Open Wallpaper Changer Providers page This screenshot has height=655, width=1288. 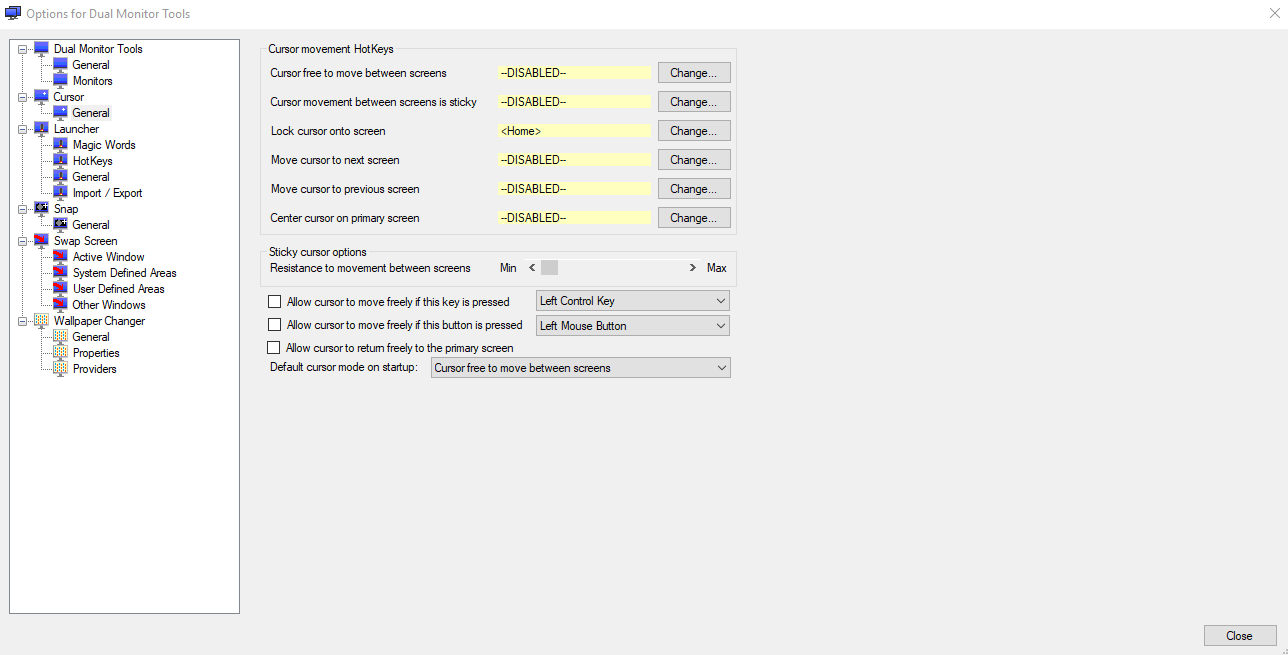[94, 369]
